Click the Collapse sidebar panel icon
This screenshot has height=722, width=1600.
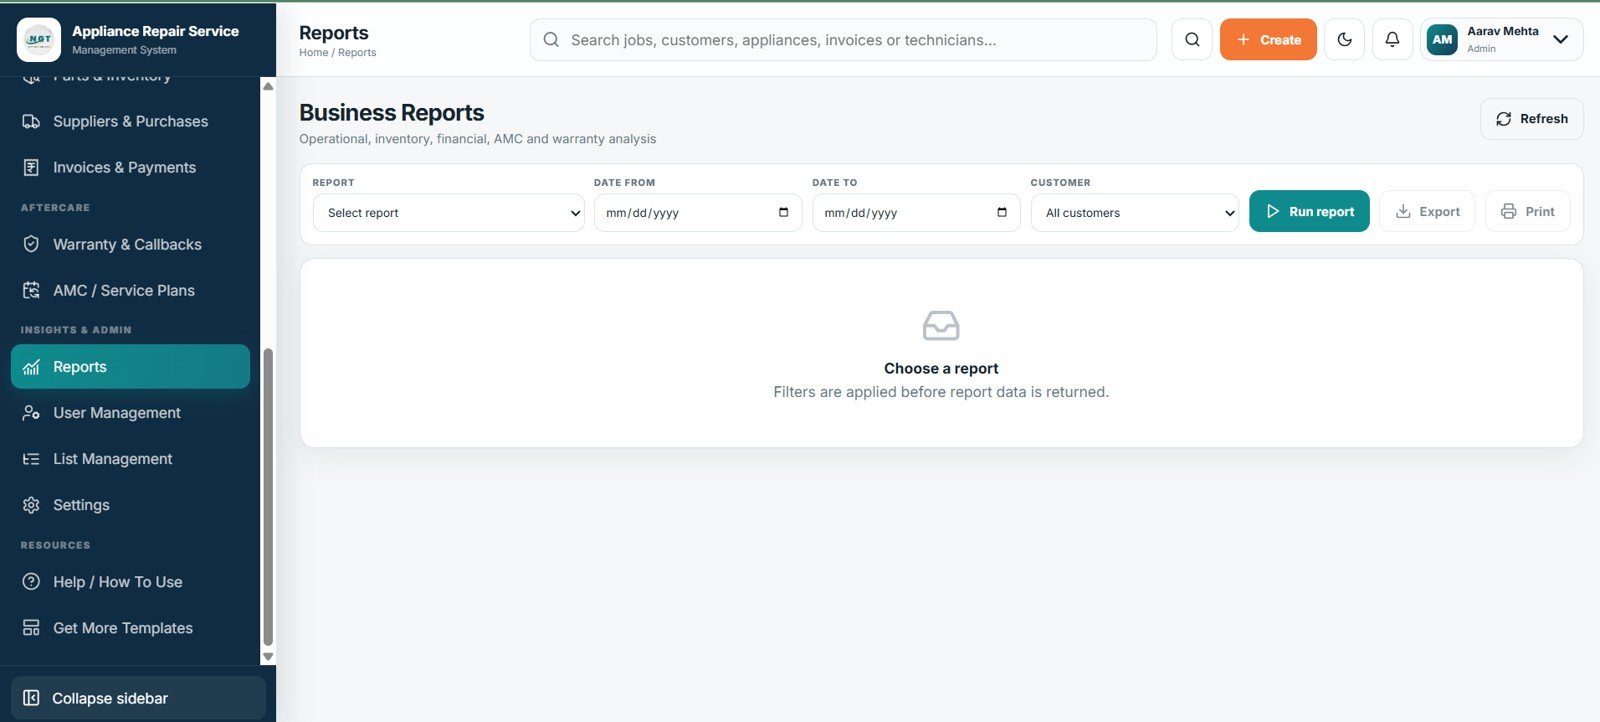click(x=31, y=698)
